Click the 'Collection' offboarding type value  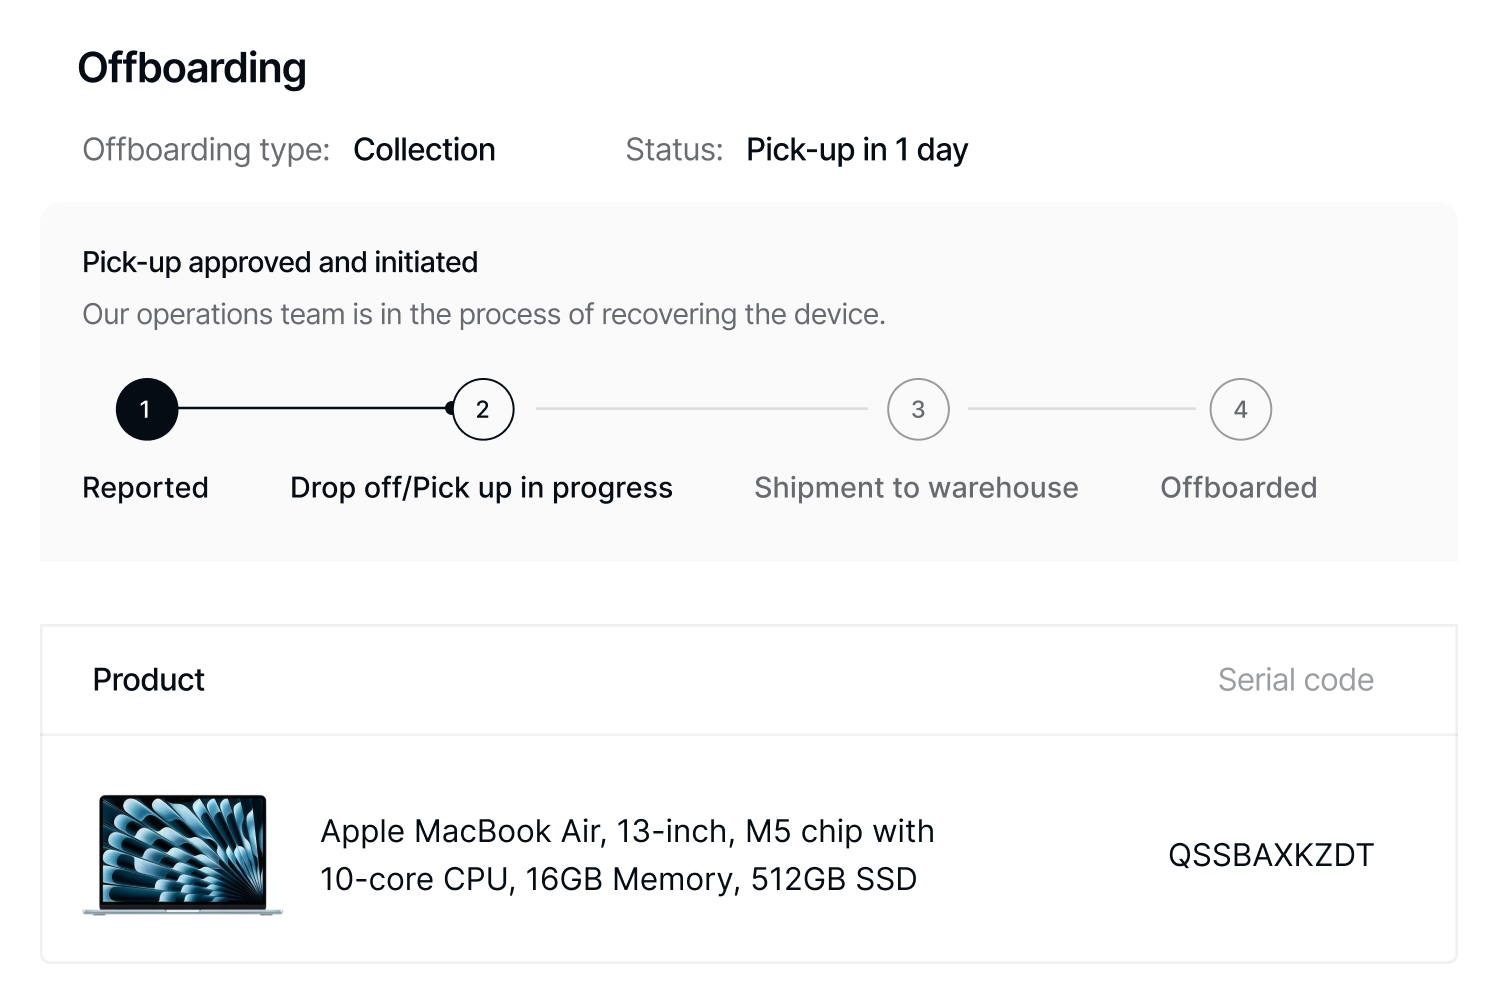tap(424, 150)
